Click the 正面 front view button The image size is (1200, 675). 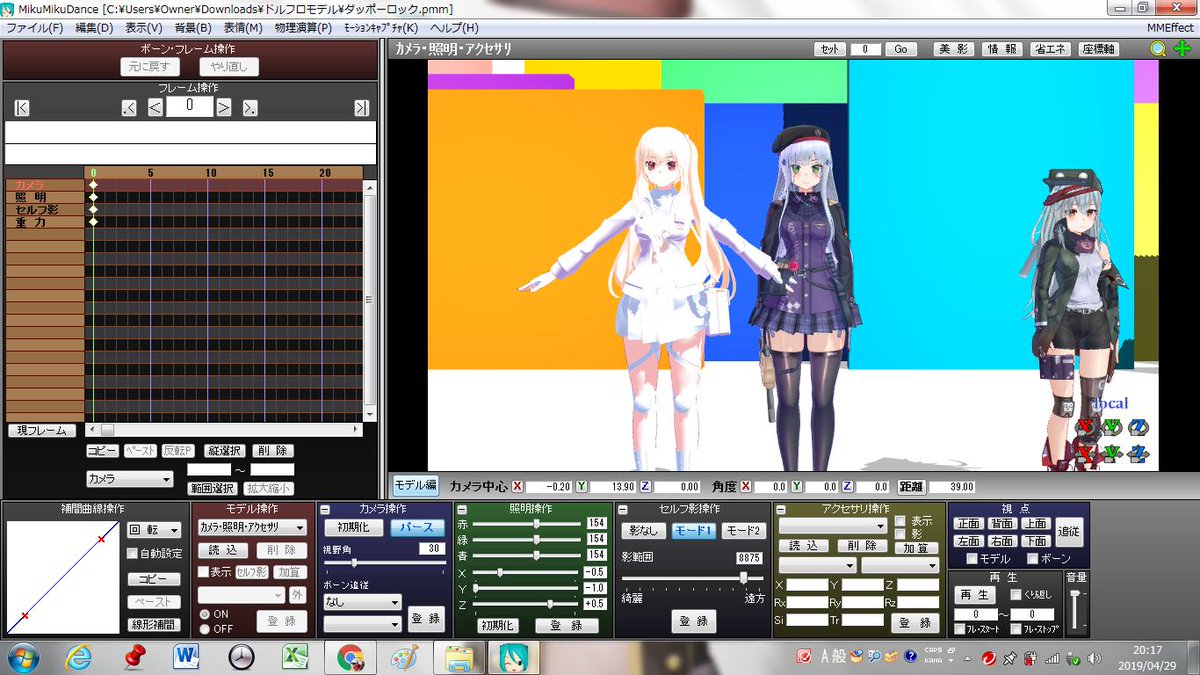(969, 523)
